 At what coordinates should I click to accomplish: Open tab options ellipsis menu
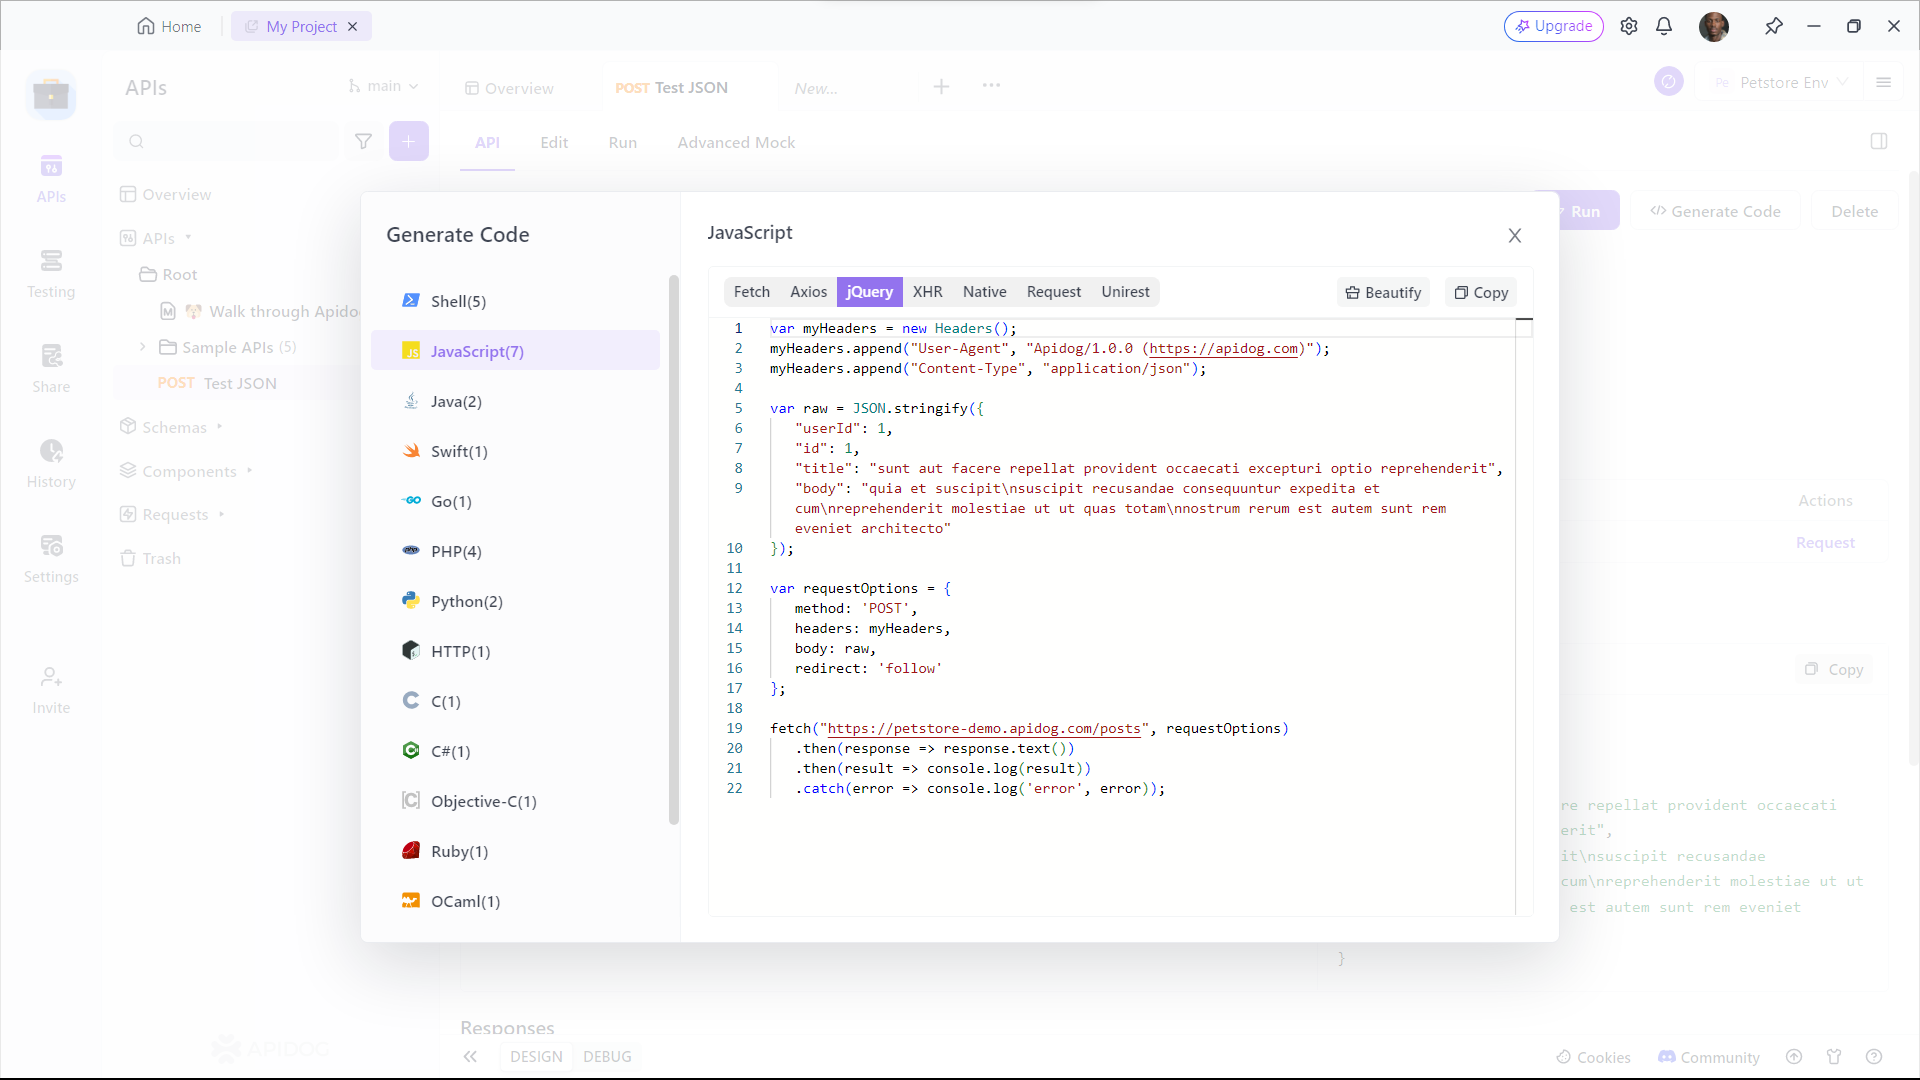click(991, 86)
